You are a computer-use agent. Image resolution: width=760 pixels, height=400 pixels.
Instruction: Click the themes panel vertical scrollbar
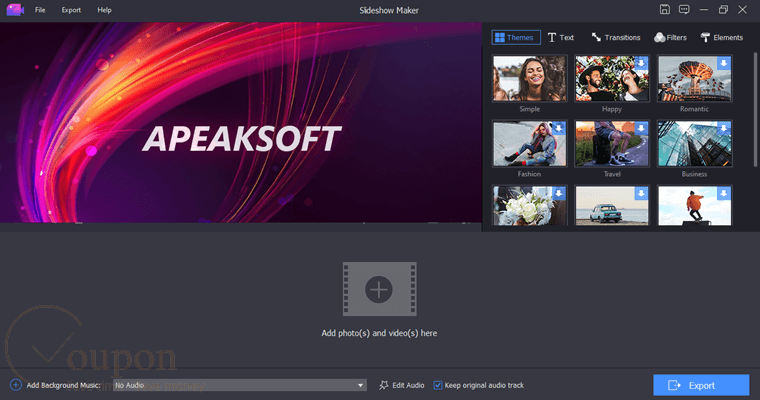tap(755, 110)
